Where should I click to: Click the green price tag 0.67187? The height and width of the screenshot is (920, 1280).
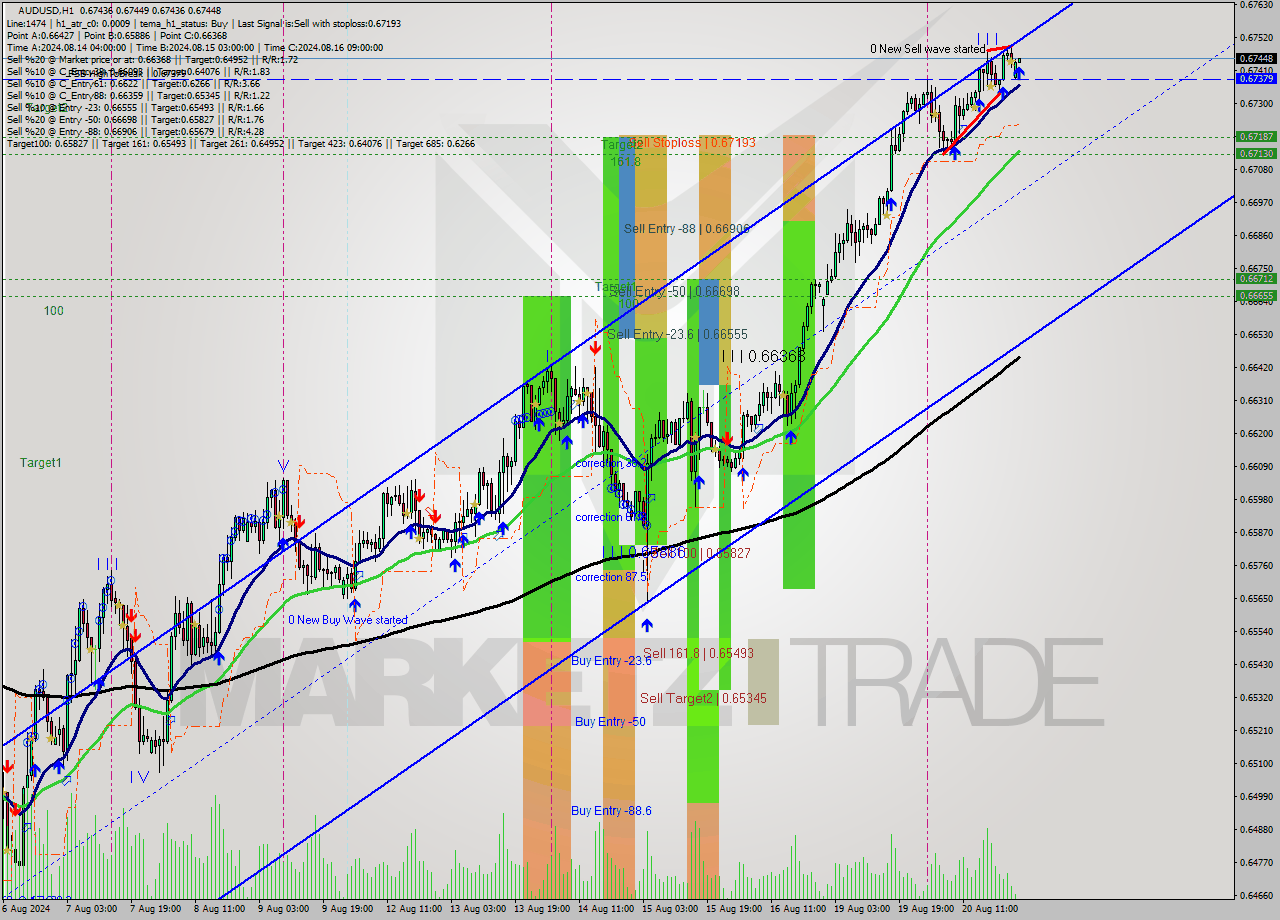point(1256,136)
